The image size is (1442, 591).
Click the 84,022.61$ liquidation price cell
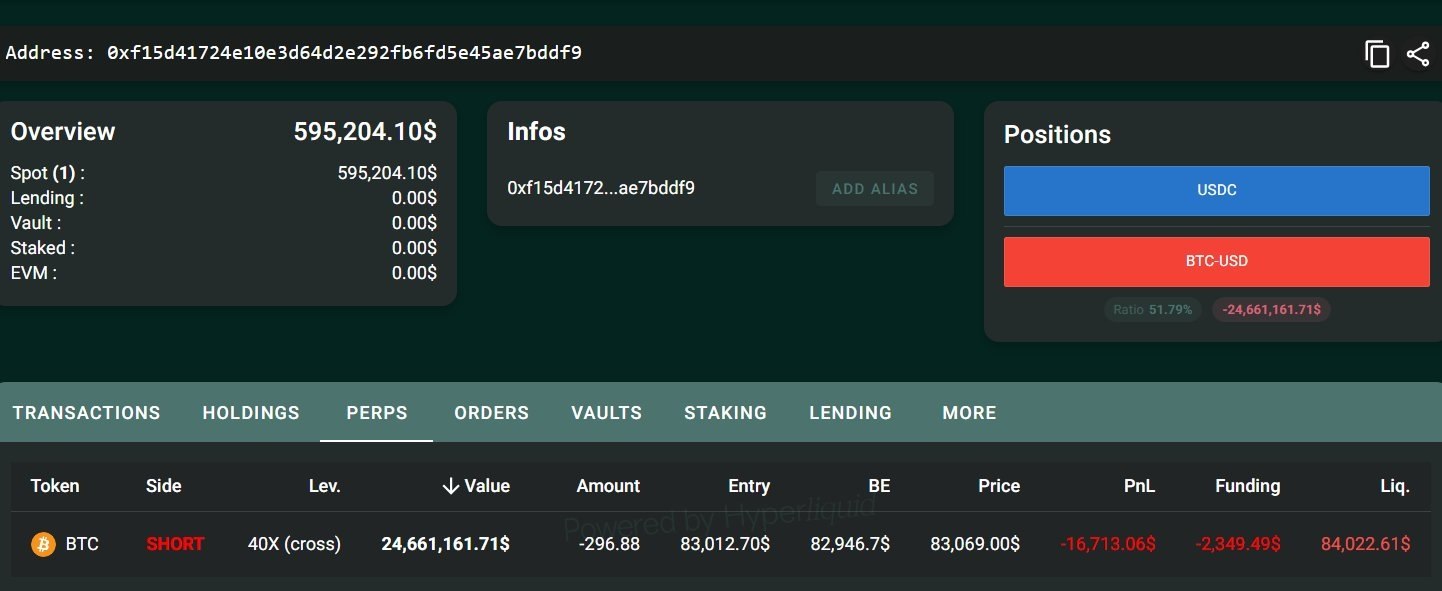click(x=1366, y=544)
